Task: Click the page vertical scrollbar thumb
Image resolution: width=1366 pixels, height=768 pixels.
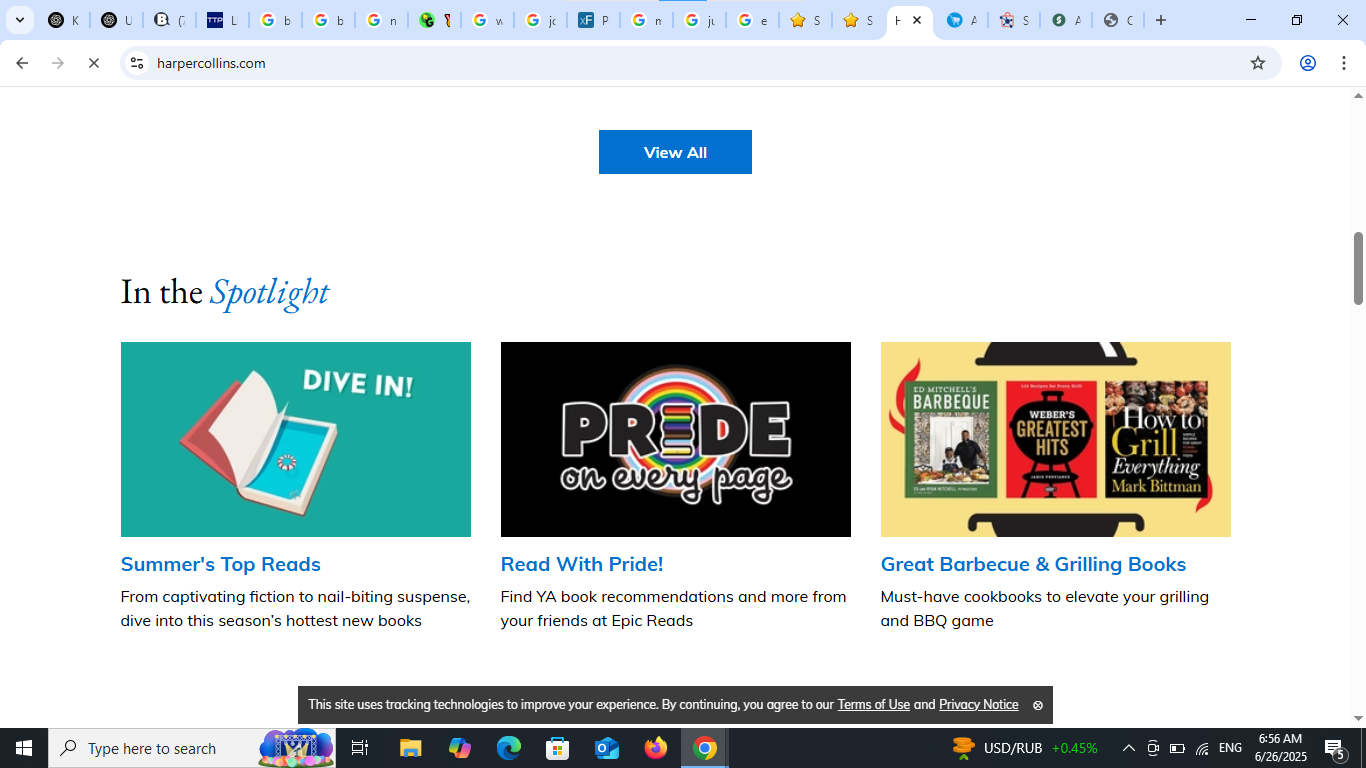Action: click(x=1358, y=268)
